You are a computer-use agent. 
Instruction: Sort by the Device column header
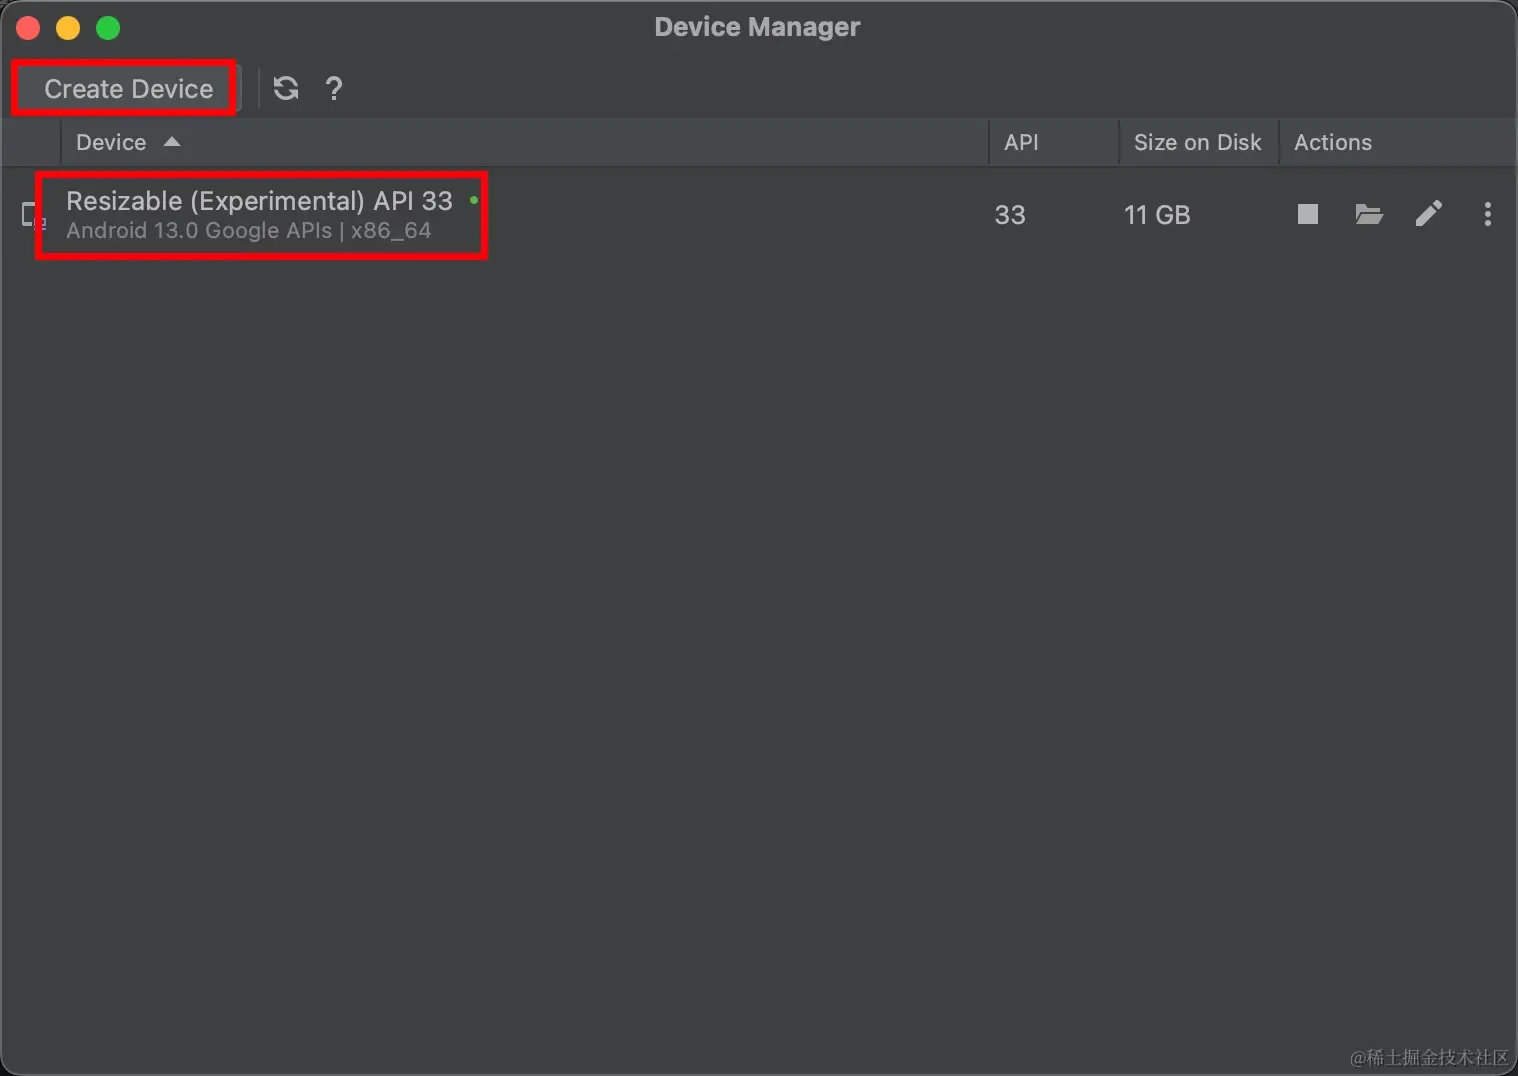point(111,142)
